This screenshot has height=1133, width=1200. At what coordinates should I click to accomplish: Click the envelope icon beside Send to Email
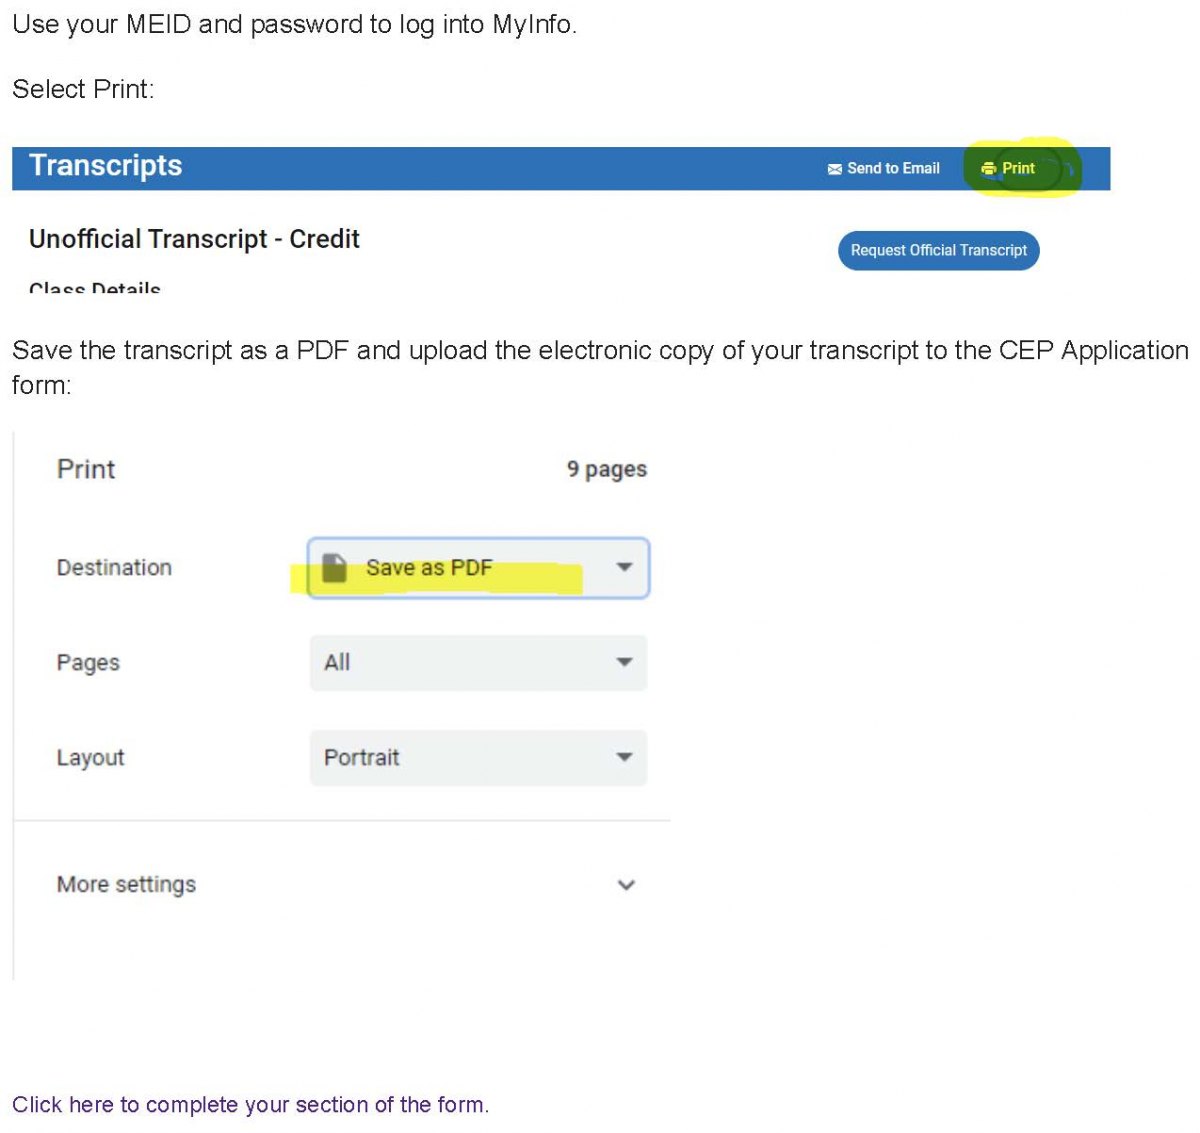[835, 169]
